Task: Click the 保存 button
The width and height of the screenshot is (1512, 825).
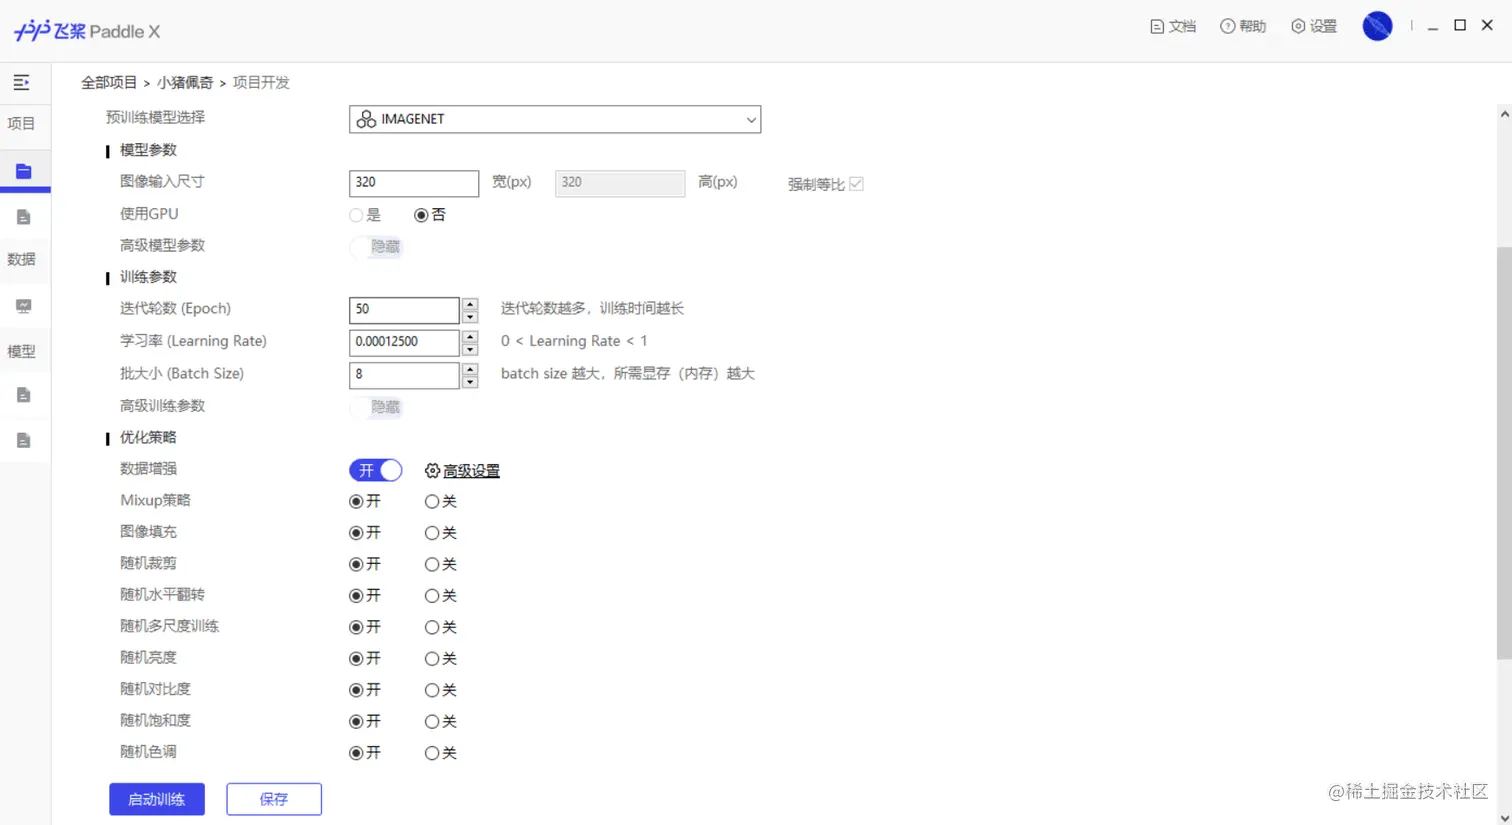Action: [x=274, y=799]
